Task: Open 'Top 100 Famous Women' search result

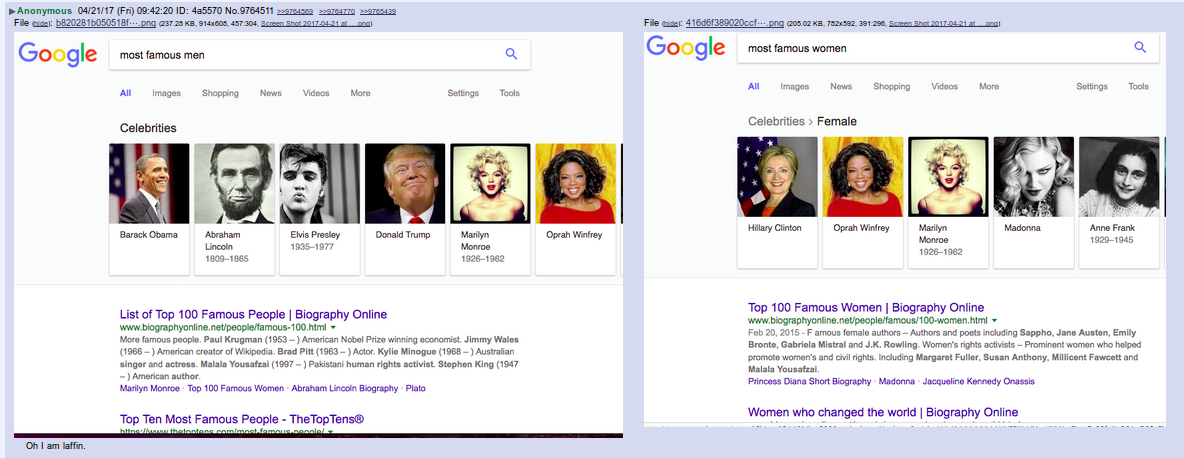Action: [x=866, y=308]
